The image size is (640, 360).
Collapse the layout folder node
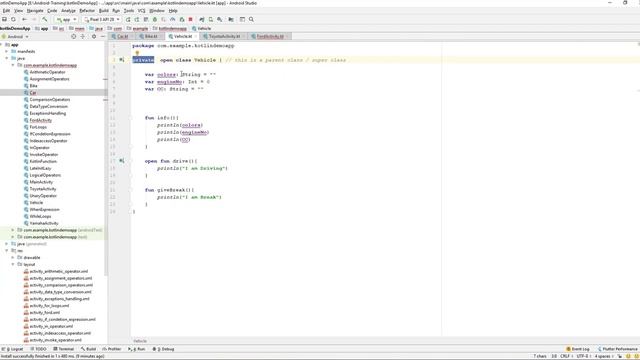click(x=13, y=264)
